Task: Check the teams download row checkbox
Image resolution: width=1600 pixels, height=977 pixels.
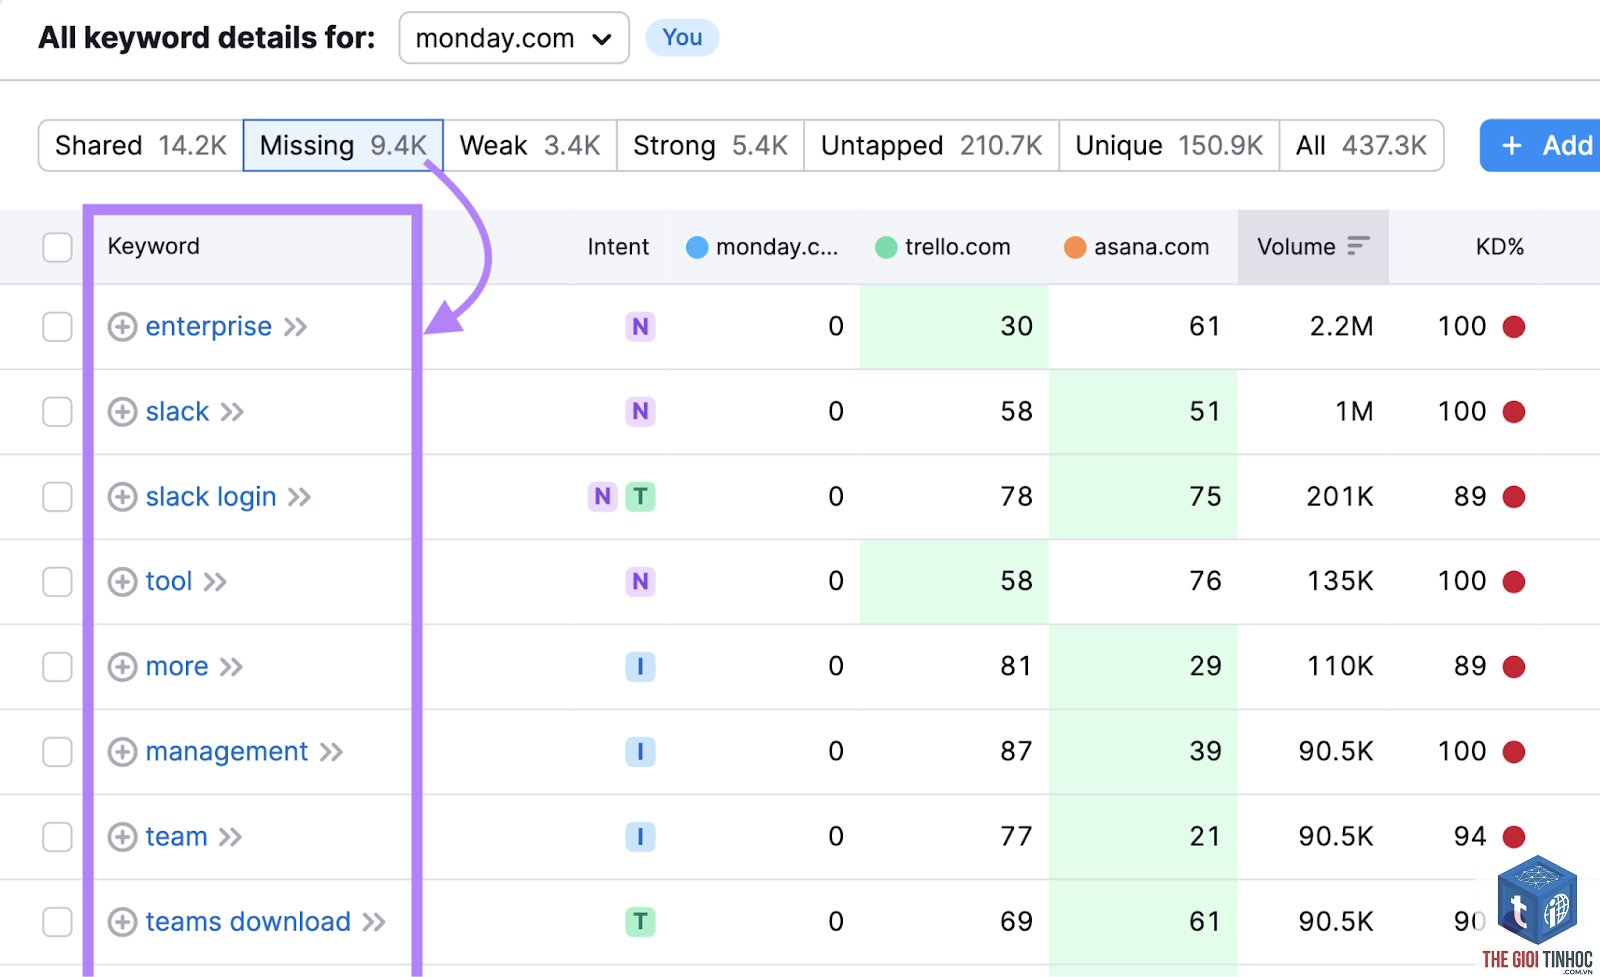Action: coord(58,922)
